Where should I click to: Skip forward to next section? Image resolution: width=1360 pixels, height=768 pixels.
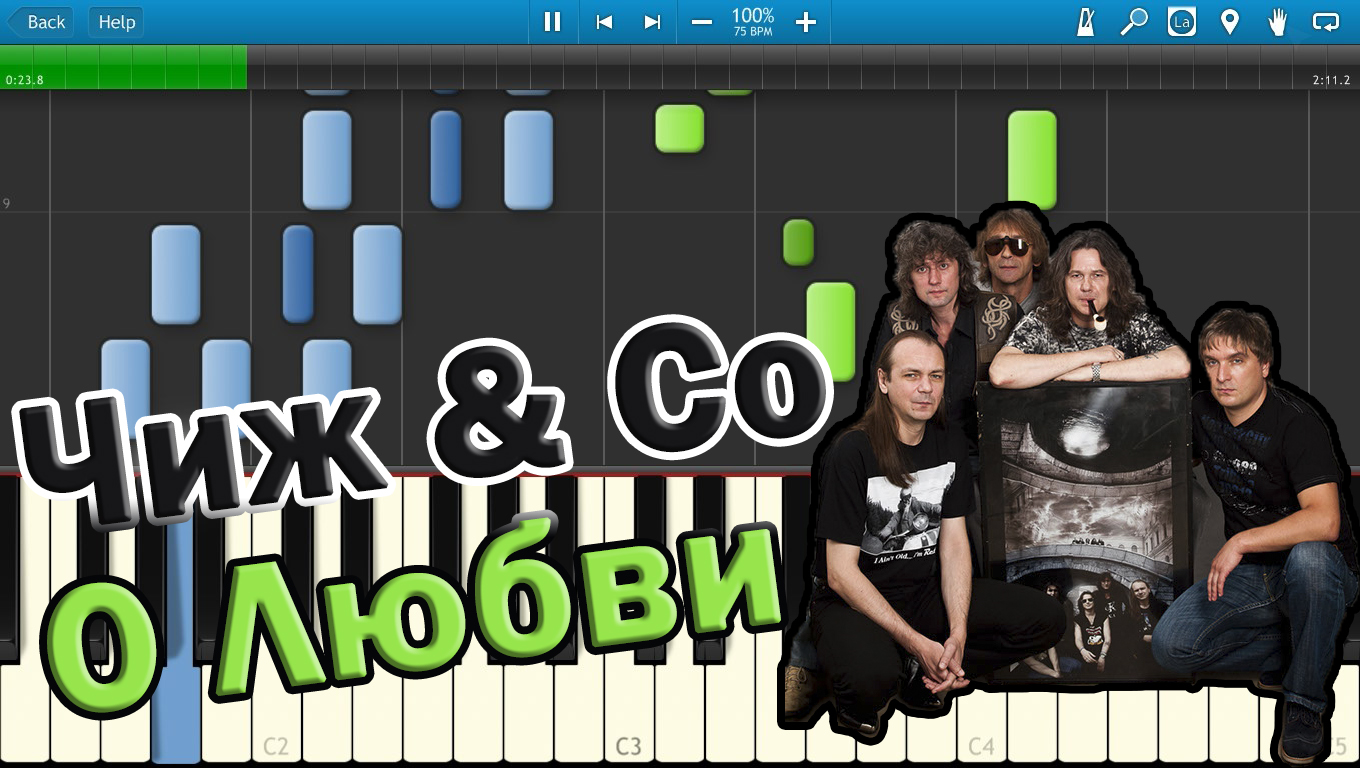(652, 22)
